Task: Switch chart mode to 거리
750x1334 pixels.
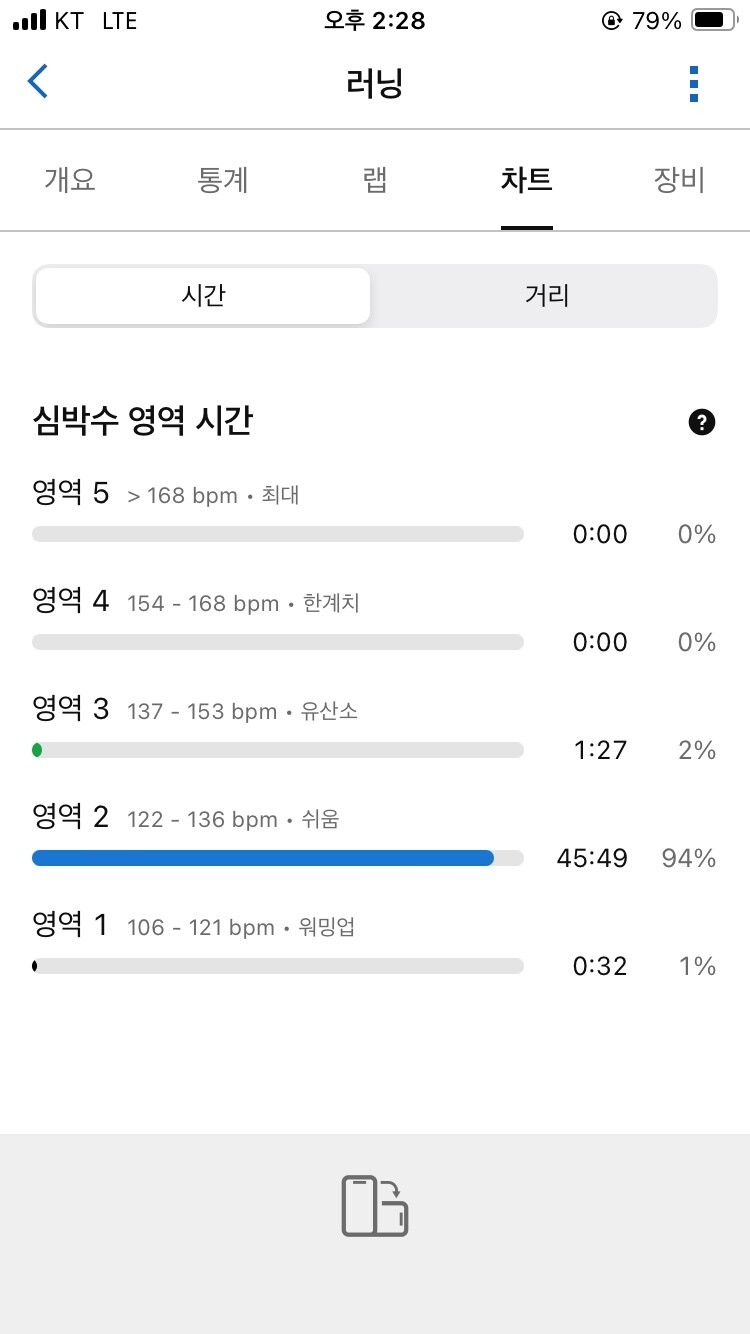Action: pyautogui.click(x=546, y=296)
